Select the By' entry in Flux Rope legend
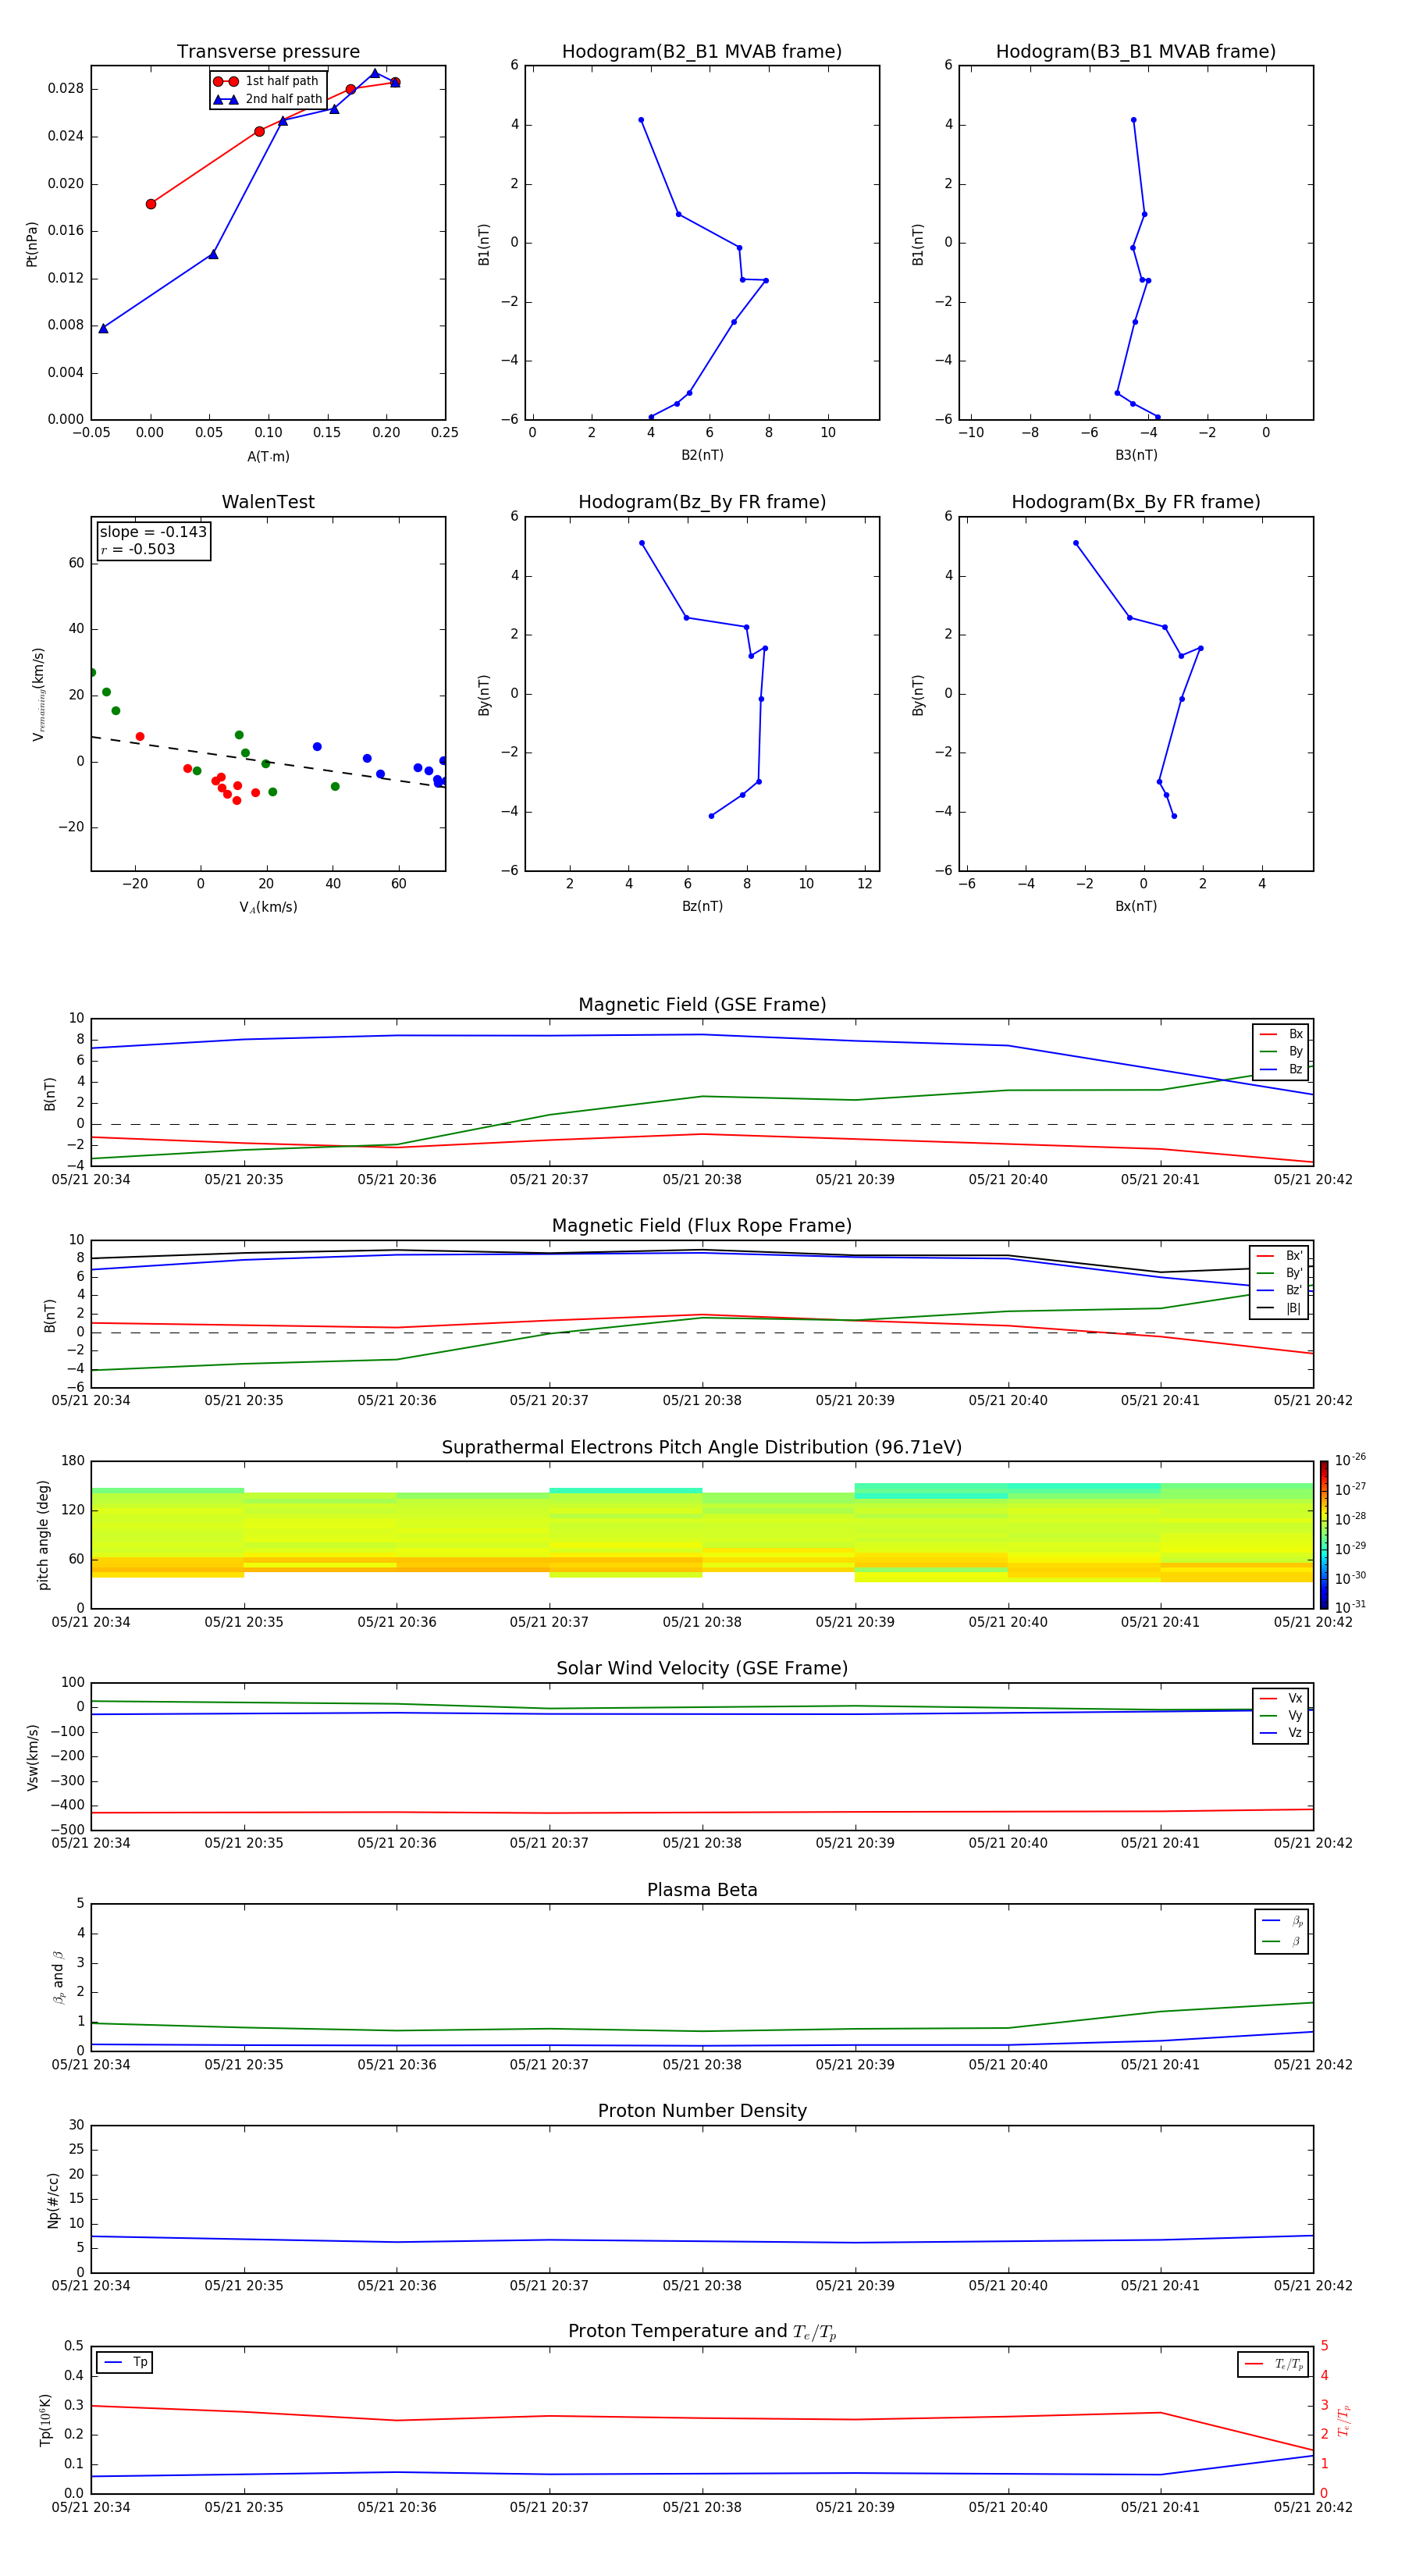Image resolution: width=1405 pixels, height=2576 pixels. [1279, 1273]
